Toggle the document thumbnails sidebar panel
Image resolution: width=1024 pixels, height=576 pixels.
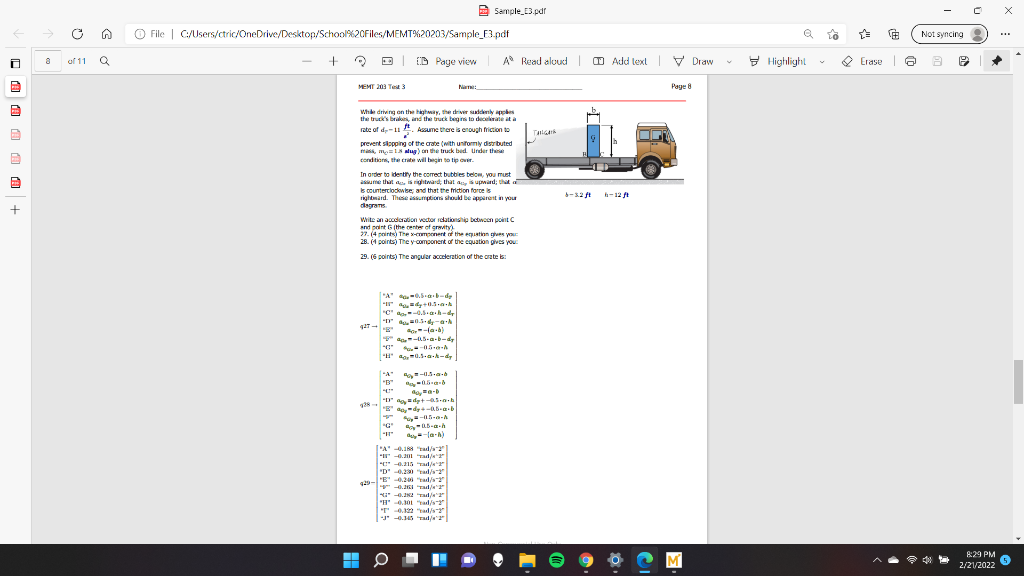tap(11, 61)
